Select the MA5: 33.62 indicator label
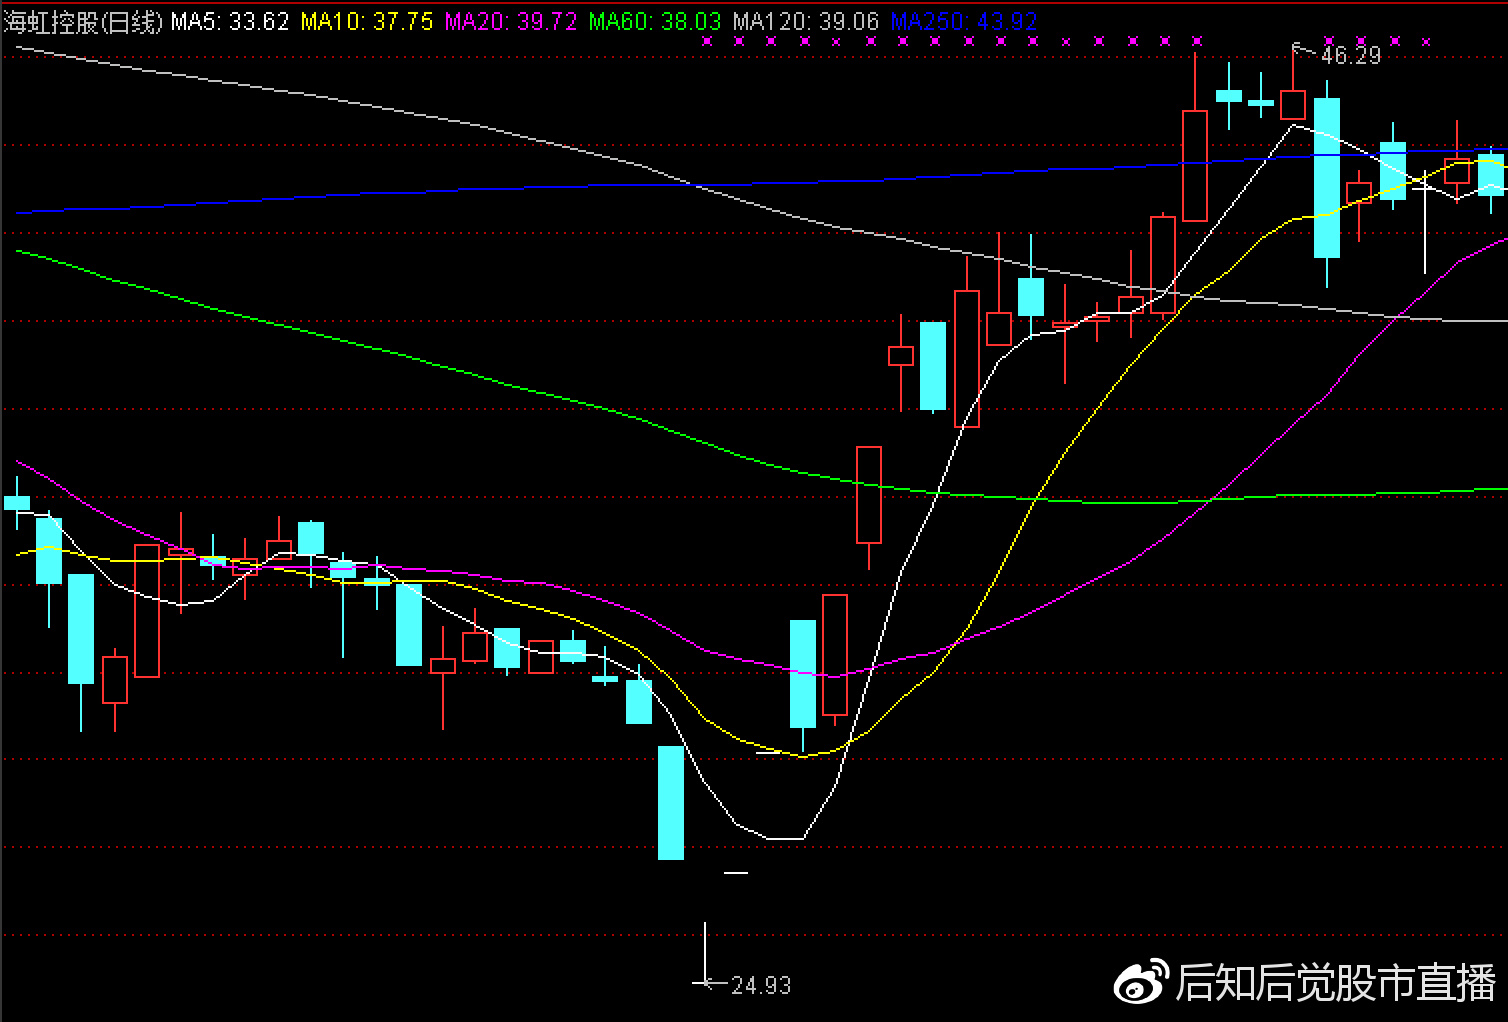 tap(230, 21)
